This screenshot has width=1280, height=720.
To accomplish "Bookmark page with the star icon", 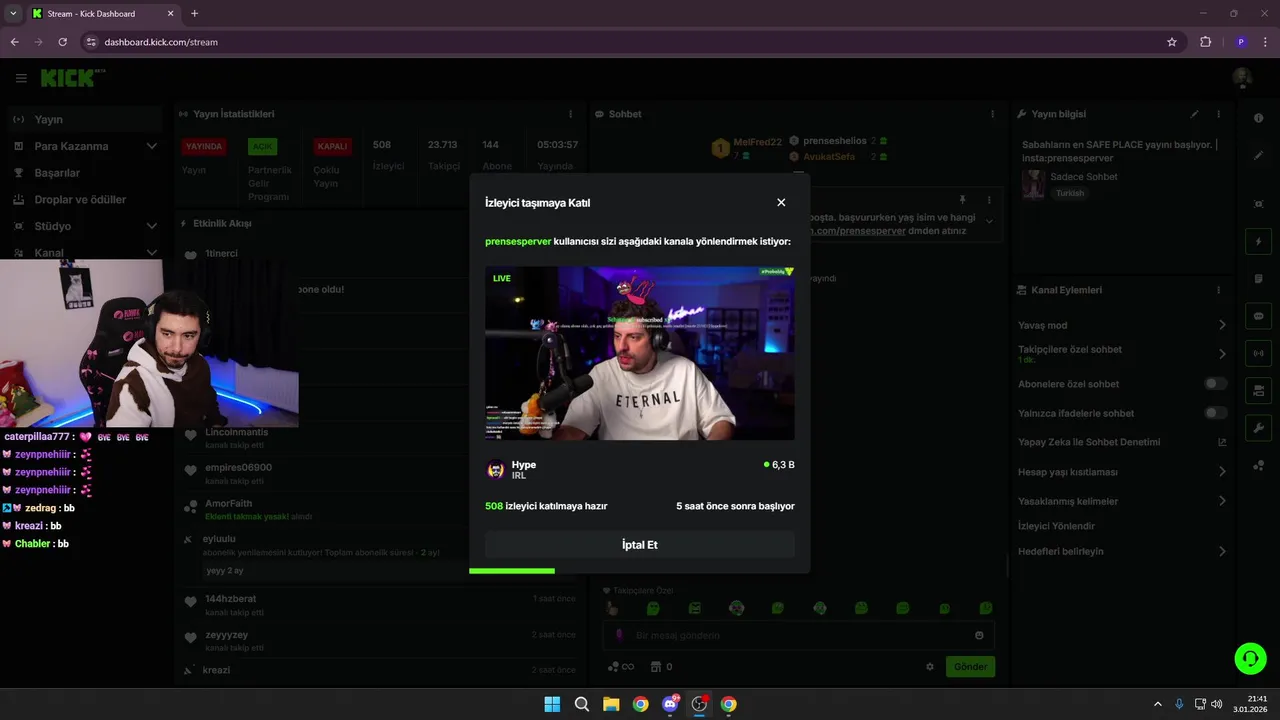I will click(1172, 42).
